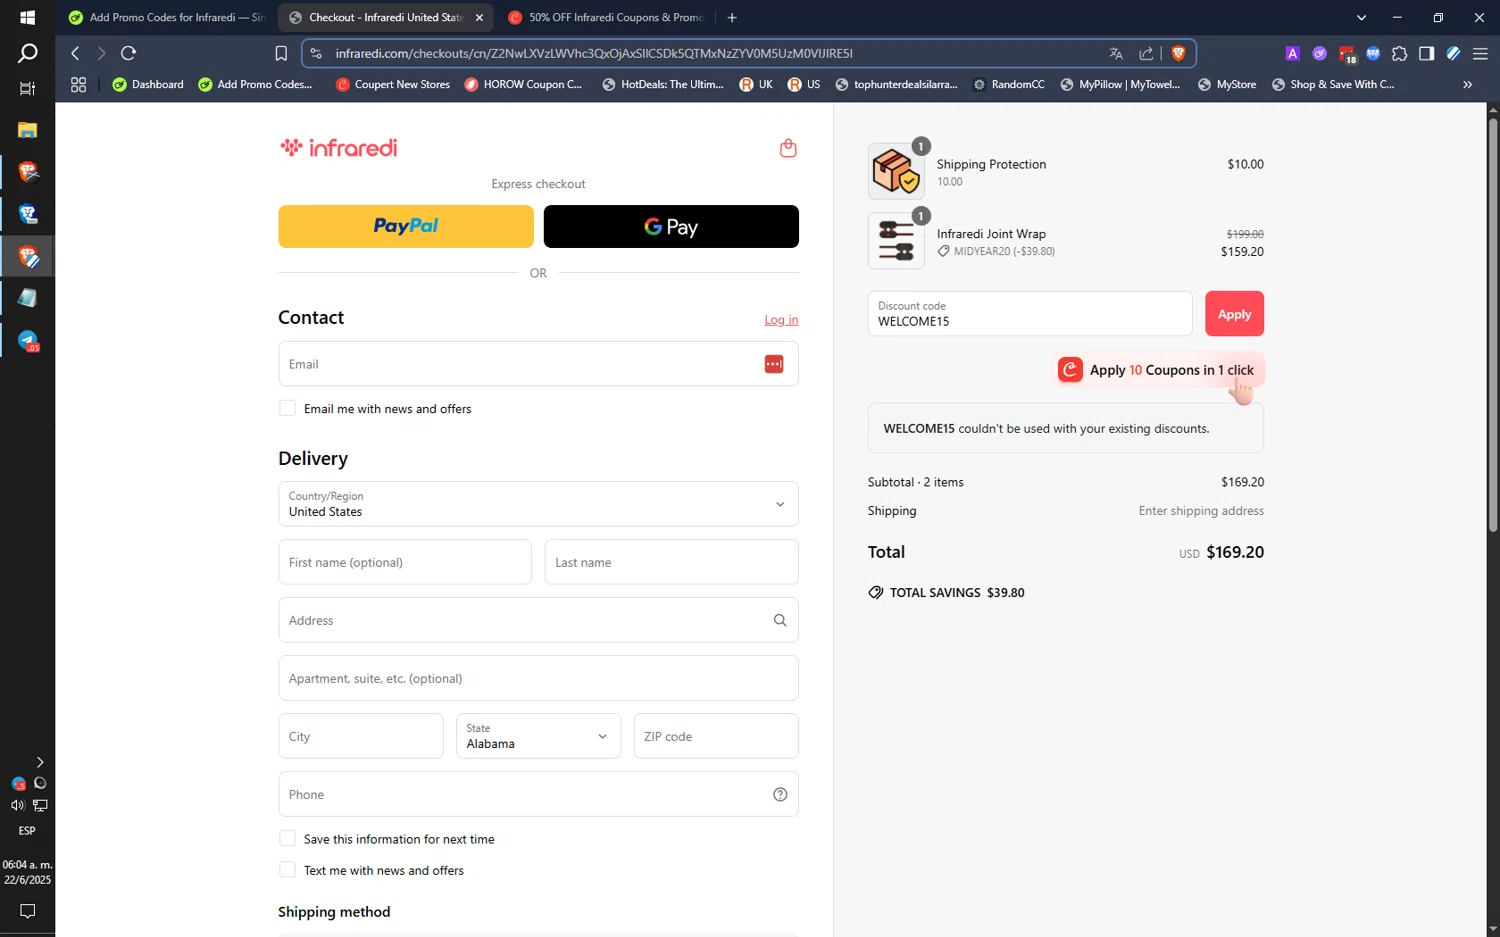The height and width of the screenshot is (937, 1500).
Task: Apply the discount code
Action: [x=1234, y=314]
